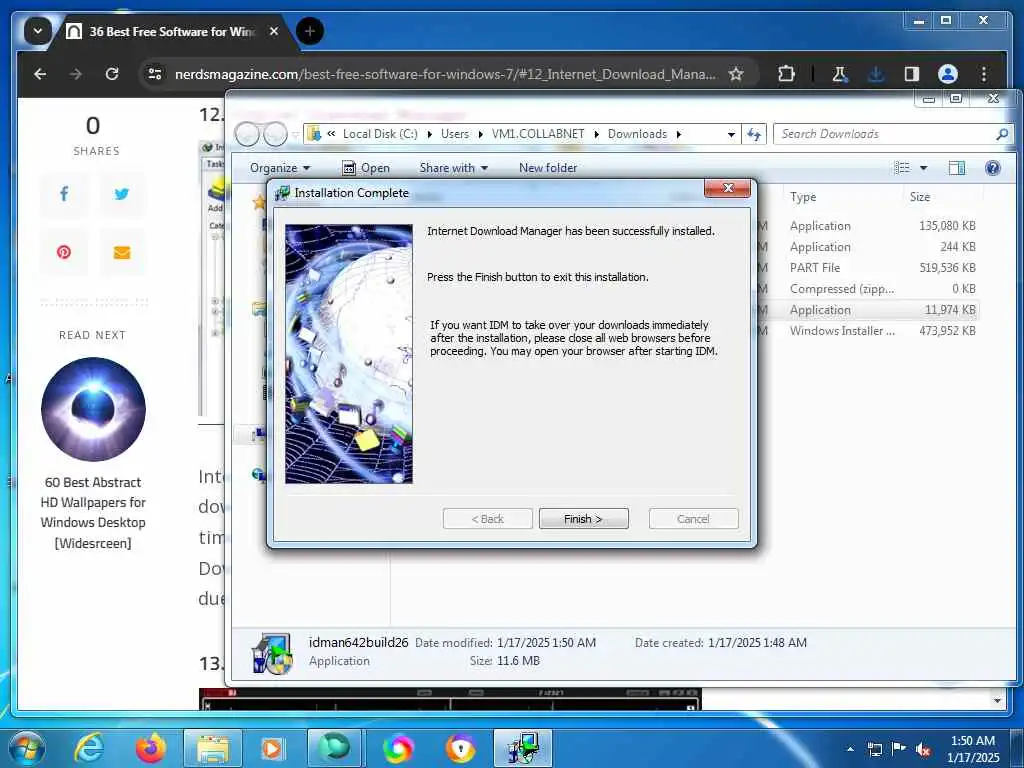Reload the Chrome page
This screenshot has width=1024, height=768.
coord(112,74)
